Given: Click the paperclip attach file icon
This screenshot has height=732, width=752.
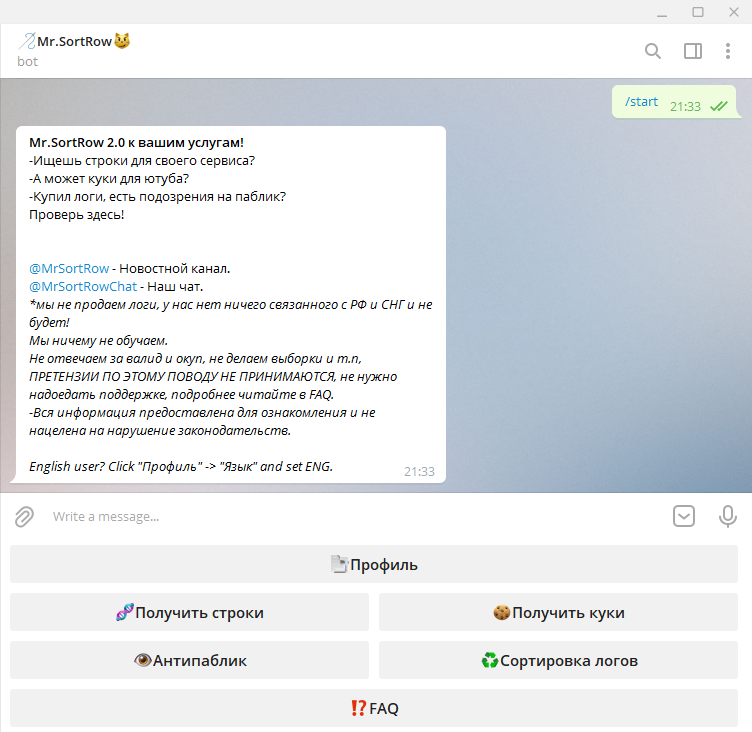Looking at the screenshot, I should [24, 517].
